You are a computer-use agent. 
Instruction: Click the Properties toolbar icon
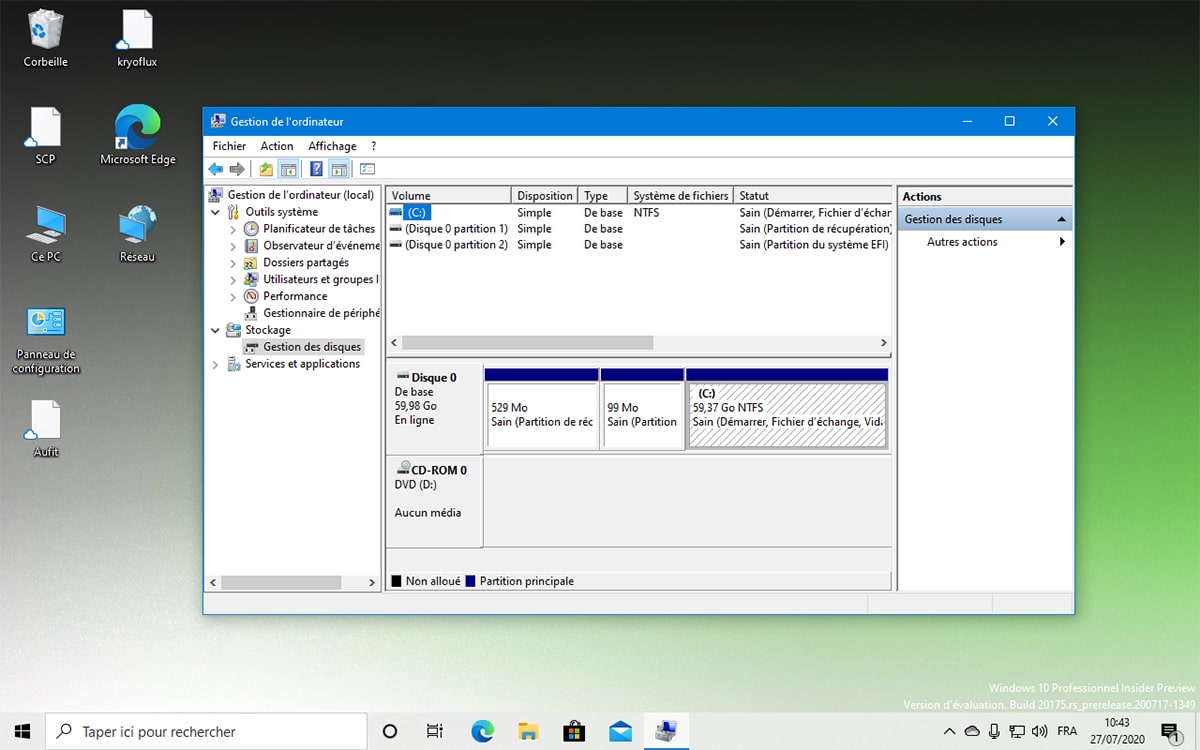[x=367, y=168]
